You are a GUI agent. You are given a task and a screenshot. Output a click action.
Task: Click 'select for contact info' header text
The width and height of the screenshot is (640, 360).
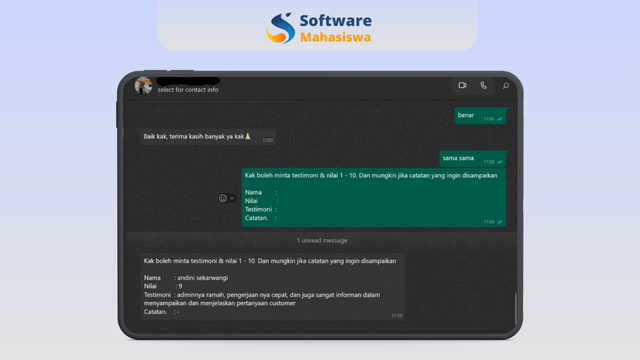[x=188, y=90]
